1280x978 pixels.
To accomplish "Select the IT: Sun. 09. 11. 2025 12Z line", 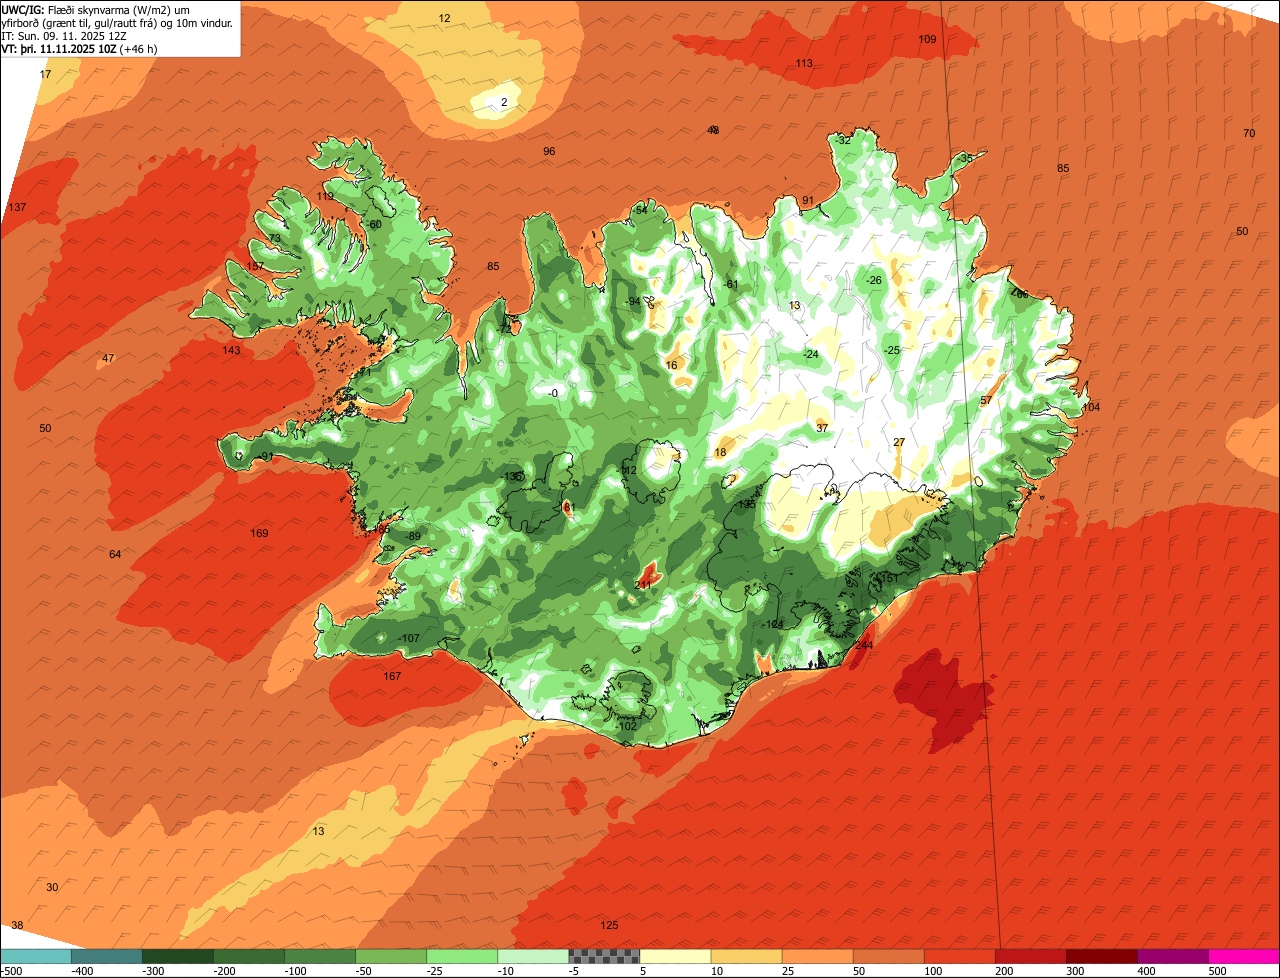I will click(66, 35).
